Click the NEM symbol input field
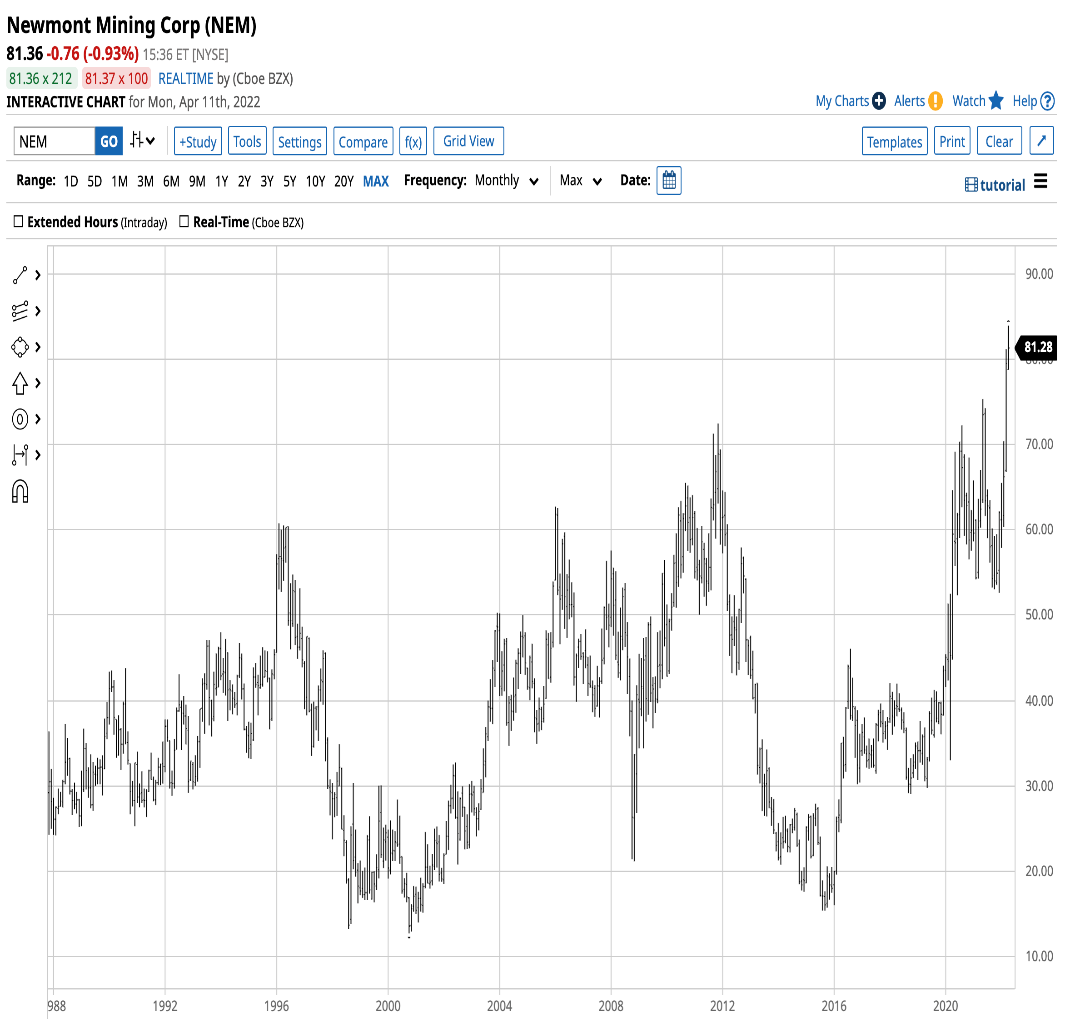This screenshot has height=1035, width=1085. [x=55, y=141]
